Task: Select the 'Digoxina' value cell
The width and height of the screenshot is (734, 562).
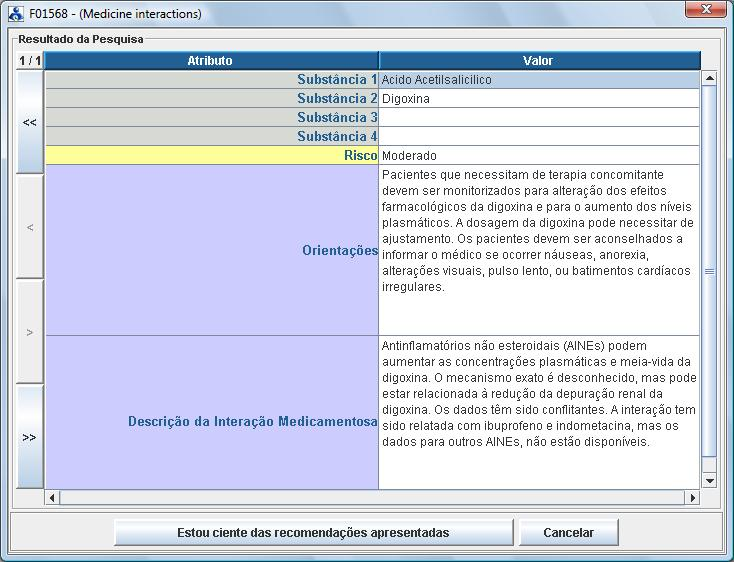Action: pos(539,99)
